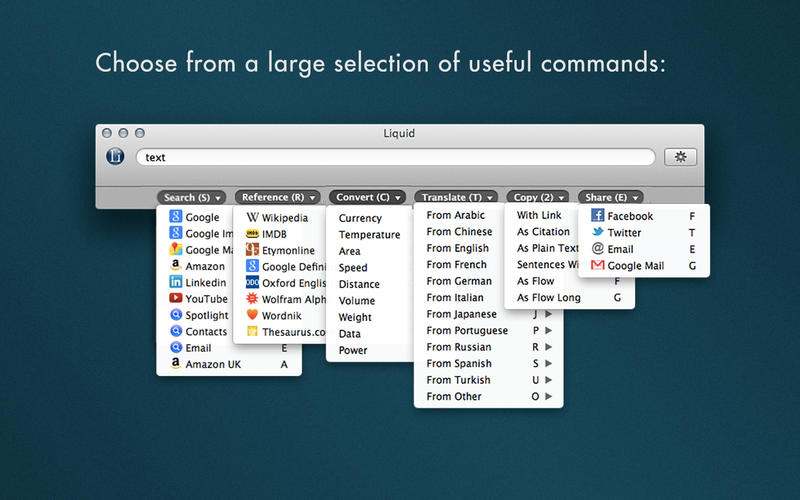Select the Facebook icon in Share menu

click(x=598, y=216)
